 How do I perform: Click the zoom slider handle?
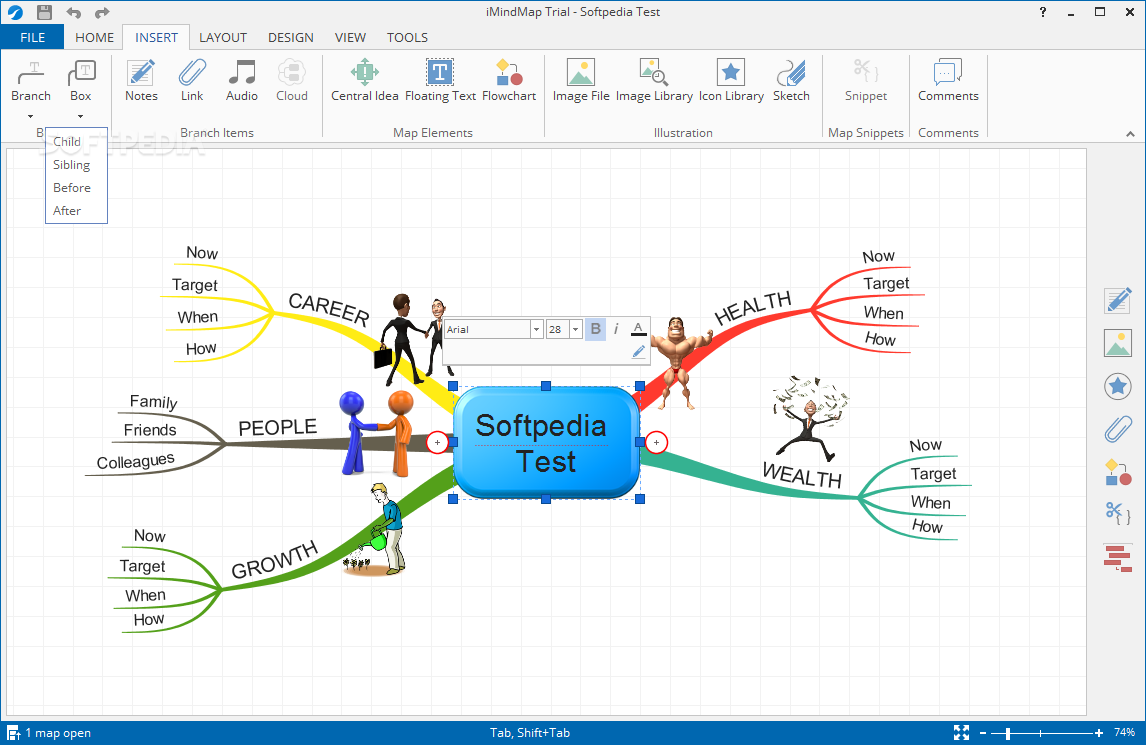click(1008, 733)
